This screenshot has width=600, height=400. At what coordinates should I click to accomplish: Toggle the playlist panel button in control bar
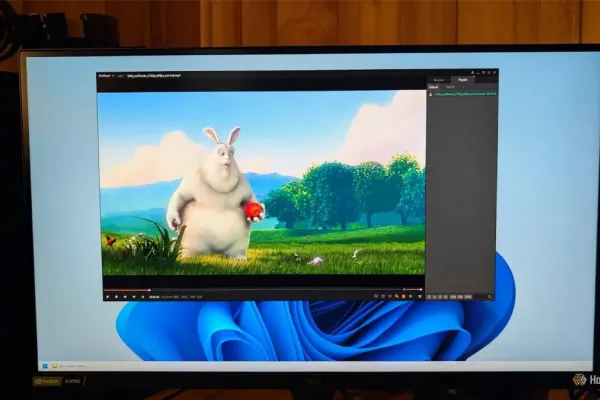pos(420,296)
